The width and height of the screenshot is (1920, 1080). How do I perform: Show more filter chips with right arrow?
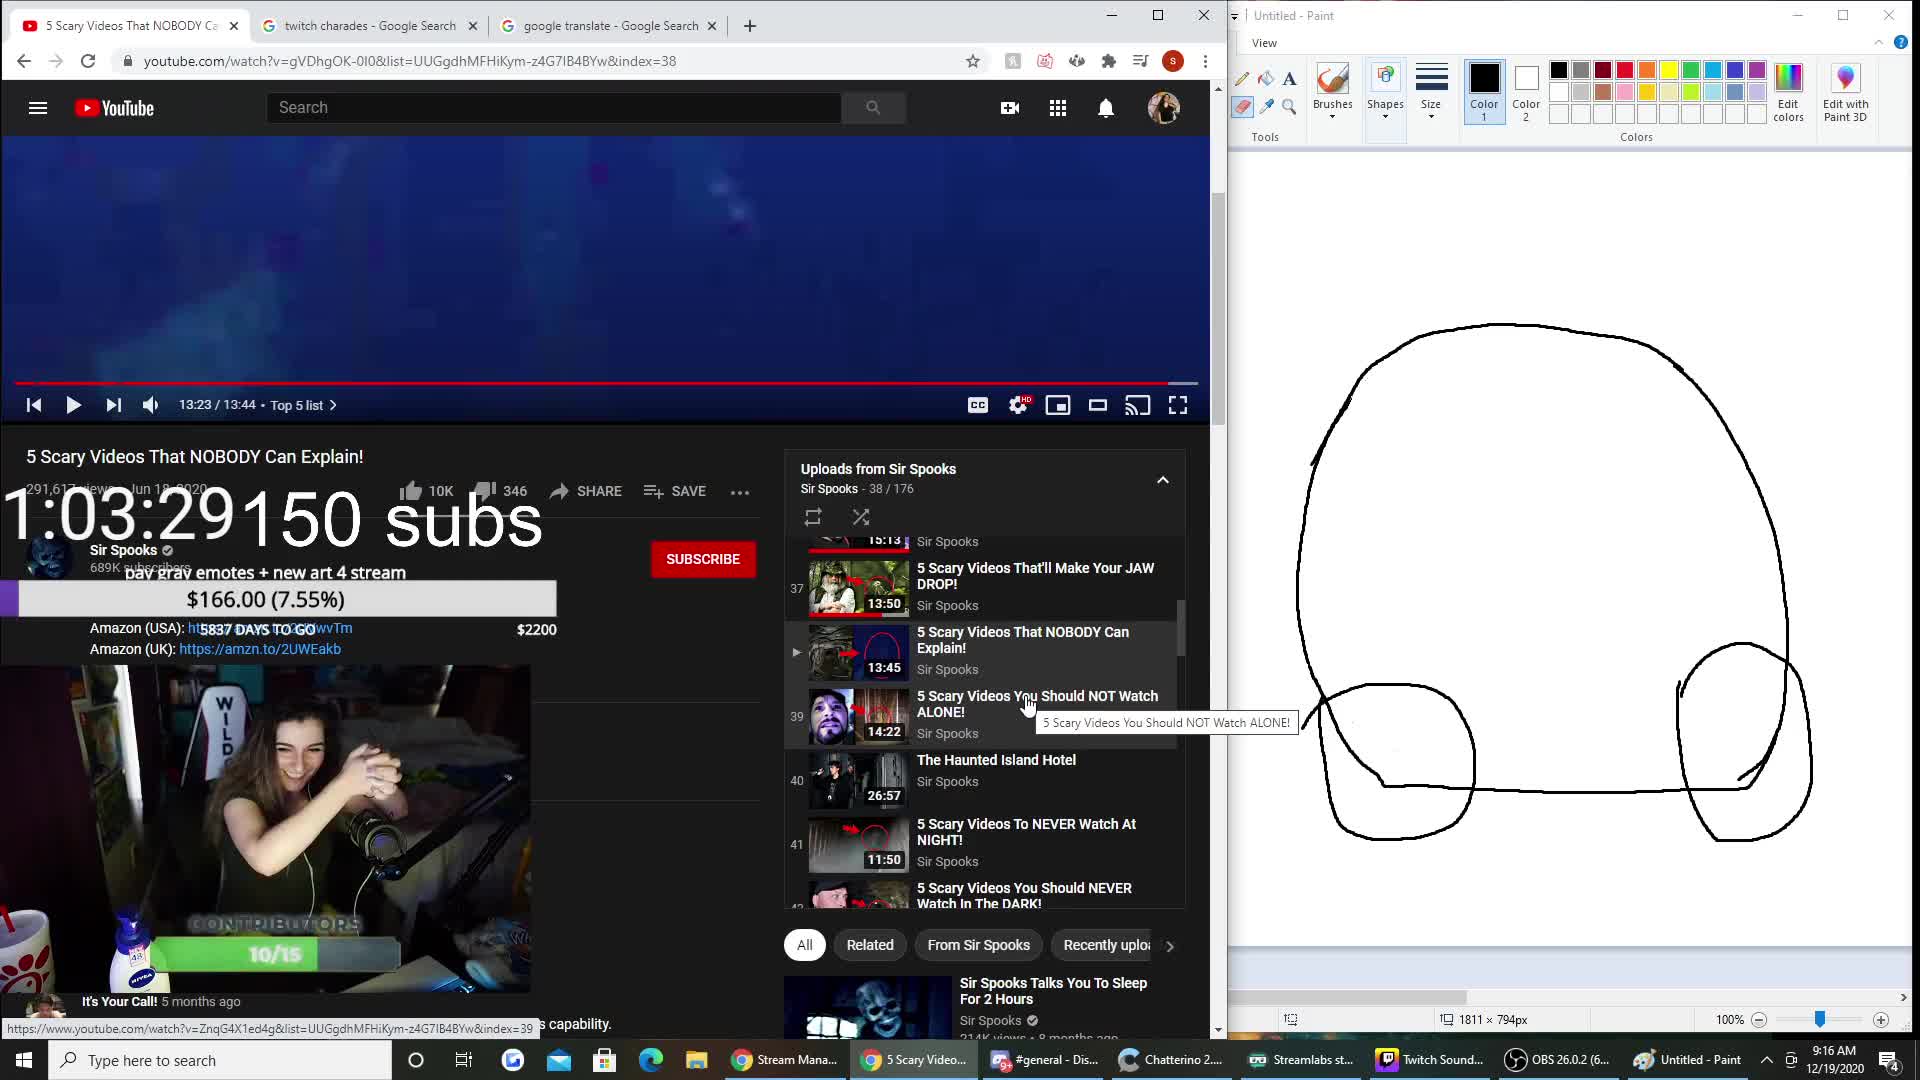pos(1169,945)
